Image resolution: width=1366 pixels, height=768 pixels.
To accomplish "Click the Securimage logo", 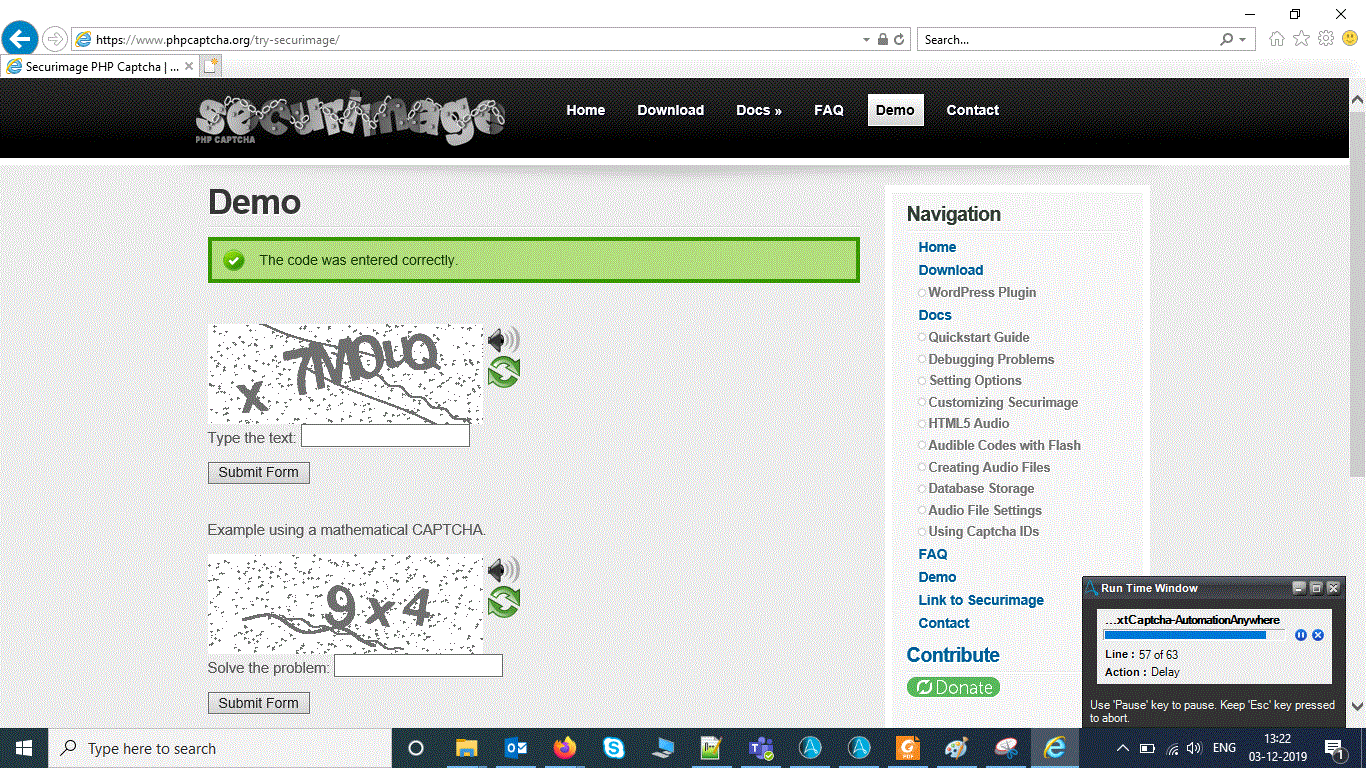I will (x=350, y=118).
